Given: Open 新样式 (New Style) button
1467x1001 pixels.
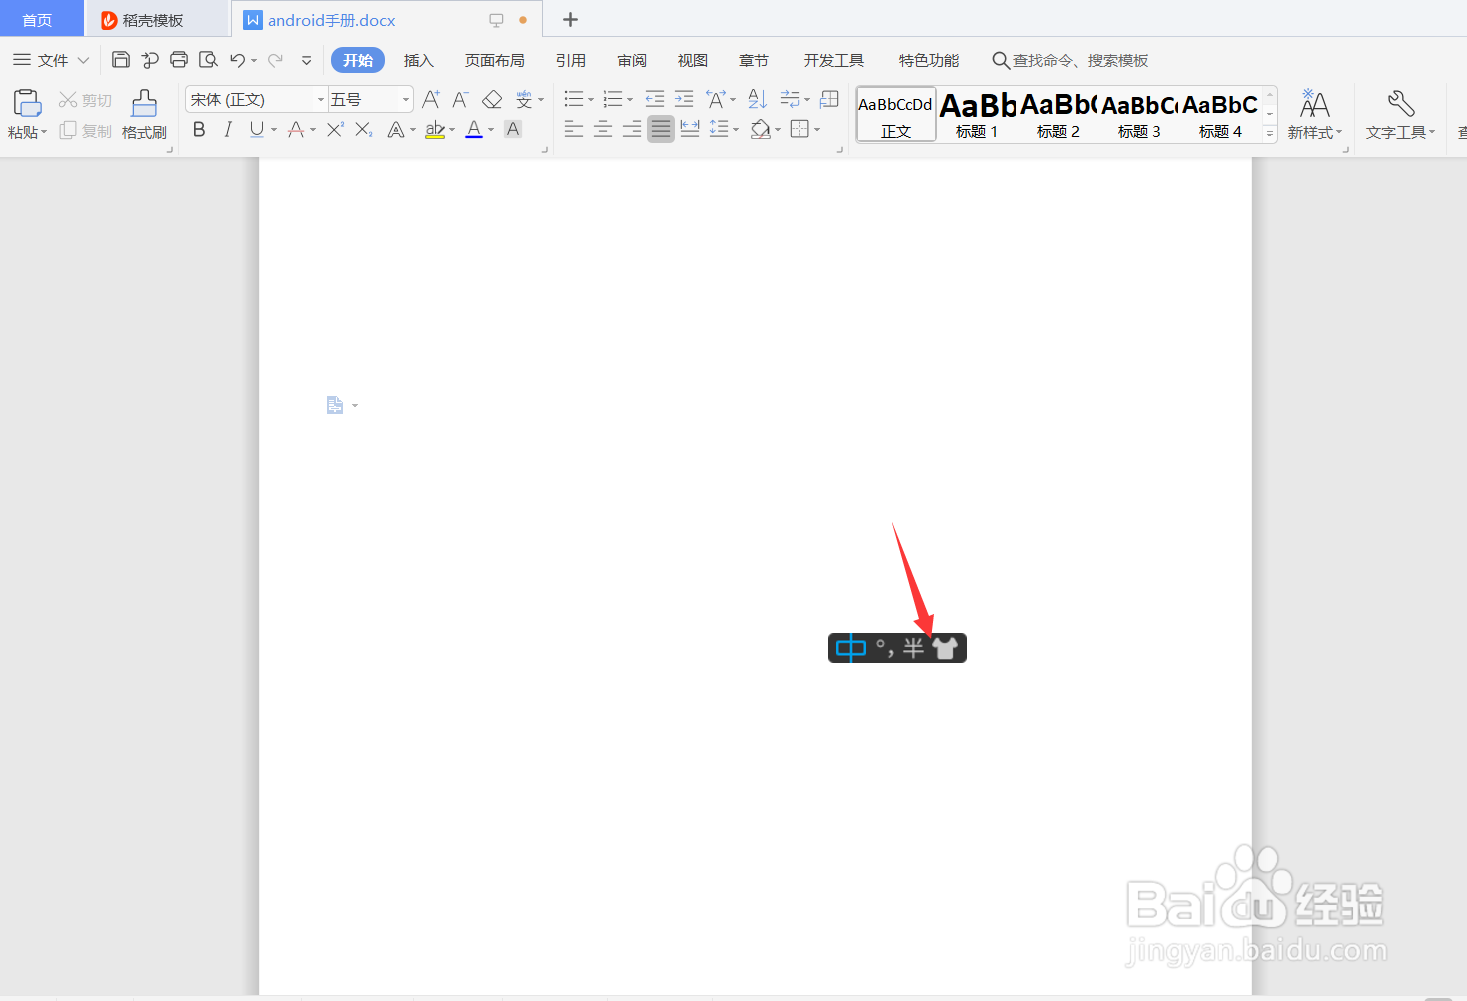Looking at the screenshot, I should pyautogui.click(x=1314, y=114).
